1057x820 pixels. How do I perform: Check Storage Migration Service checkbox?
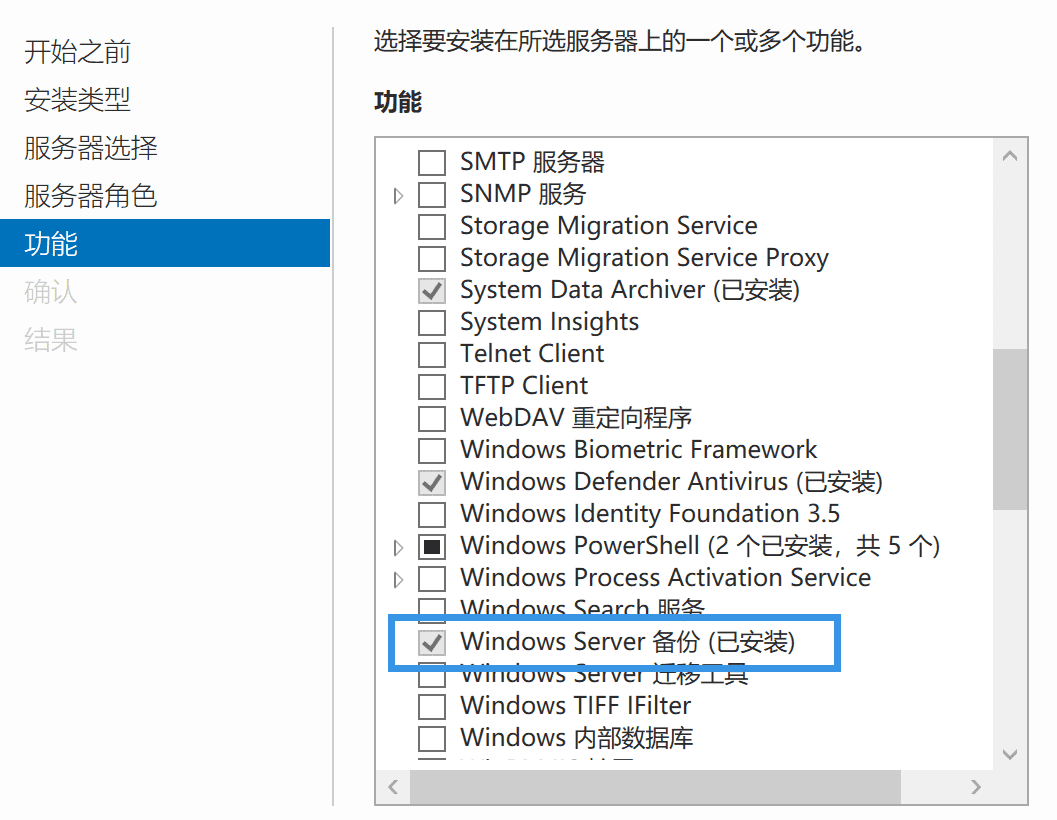(x=431, y=227)
